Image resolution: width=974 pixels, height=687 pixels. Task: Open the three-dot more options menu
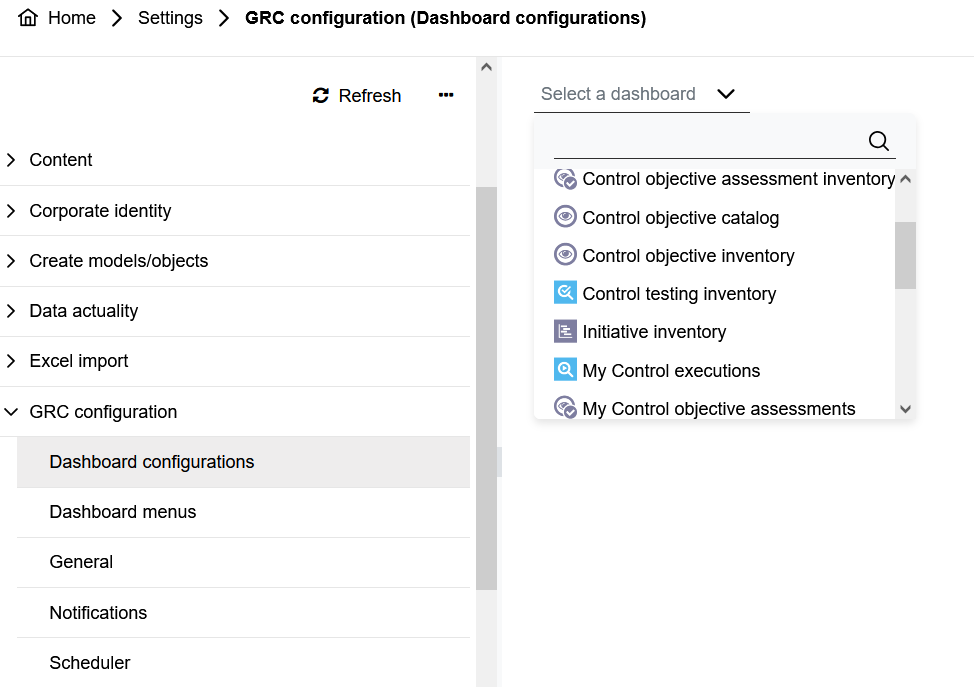(x=446, y=95)
